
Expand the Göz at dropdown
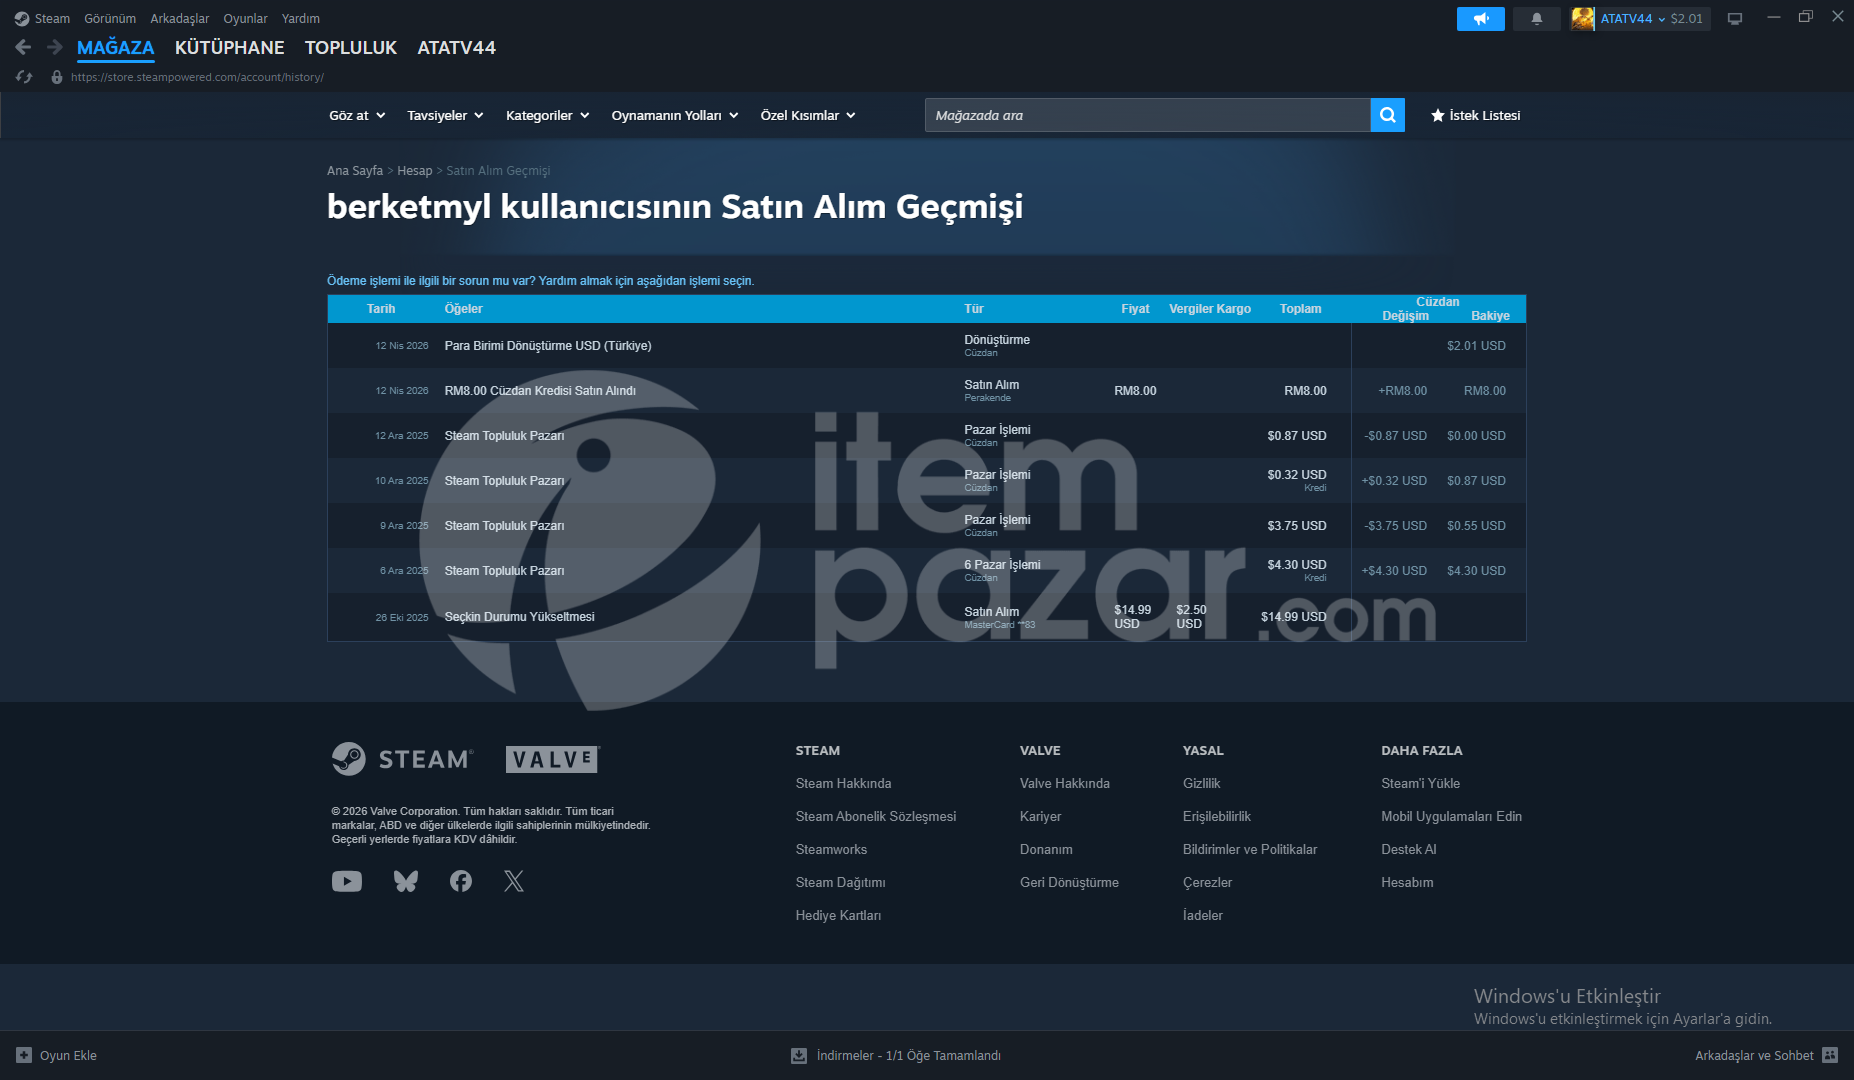coord(357,115)
